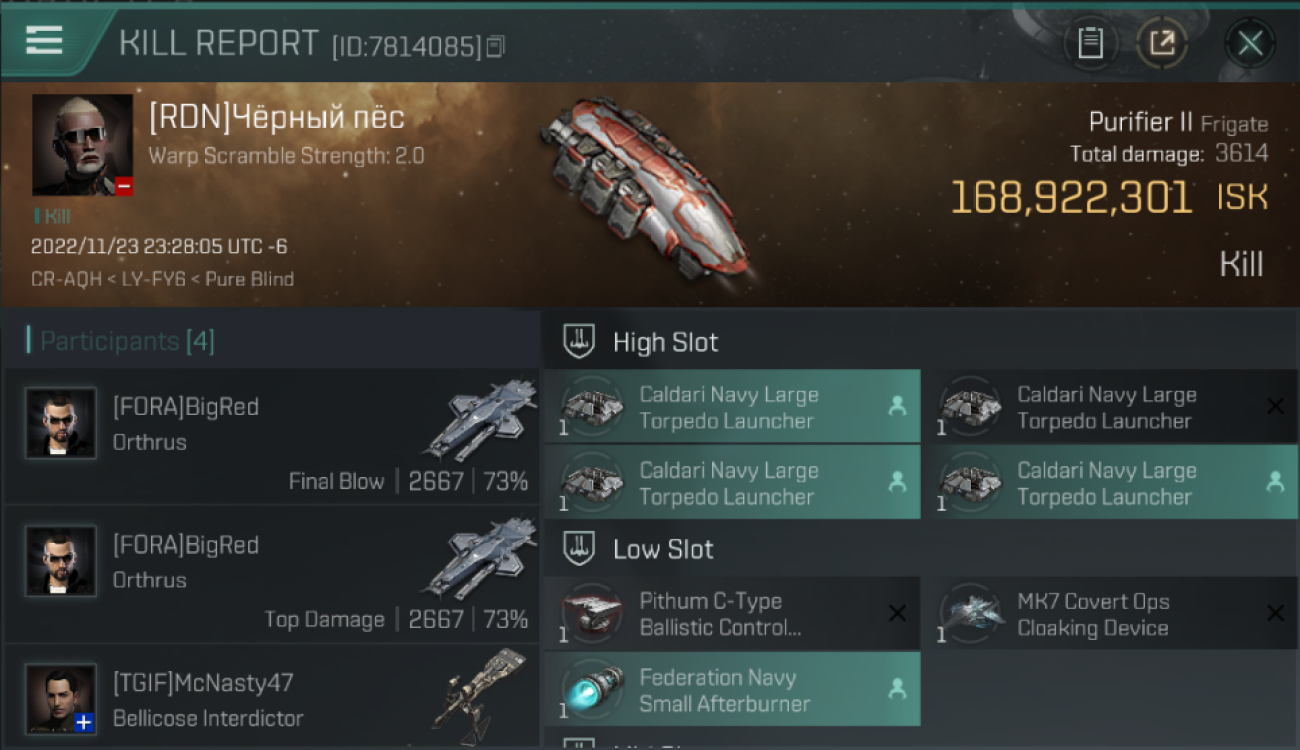Viewport: 1300px width, 750px height.
Task: Click the clipboard copy report icon
Action: tap(1090, 43)
